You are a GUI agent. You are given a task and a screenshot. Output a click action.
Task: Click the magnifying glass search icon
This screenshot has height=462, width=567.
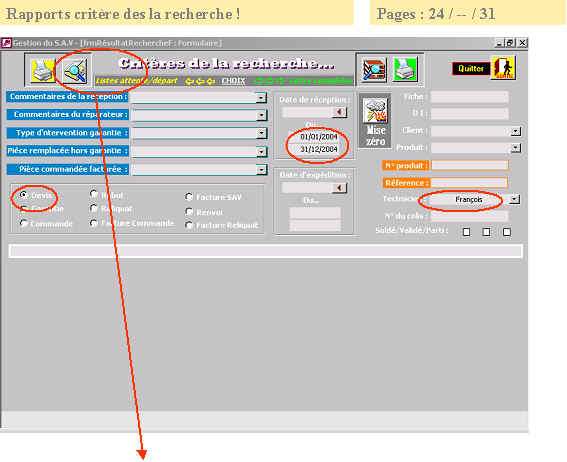pyautogui.click(x=75, y=70)
